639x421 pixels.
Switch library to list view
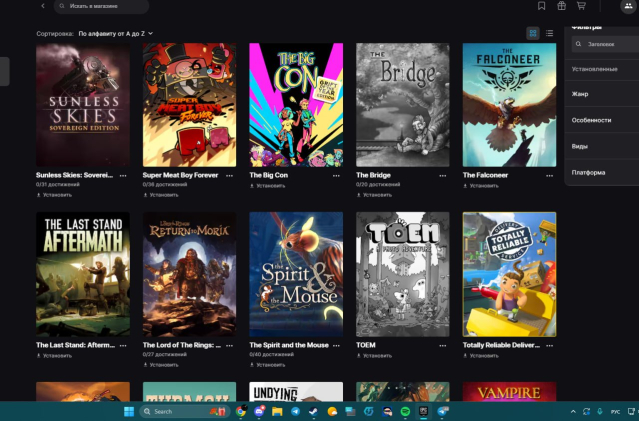[x=549, y=33]
